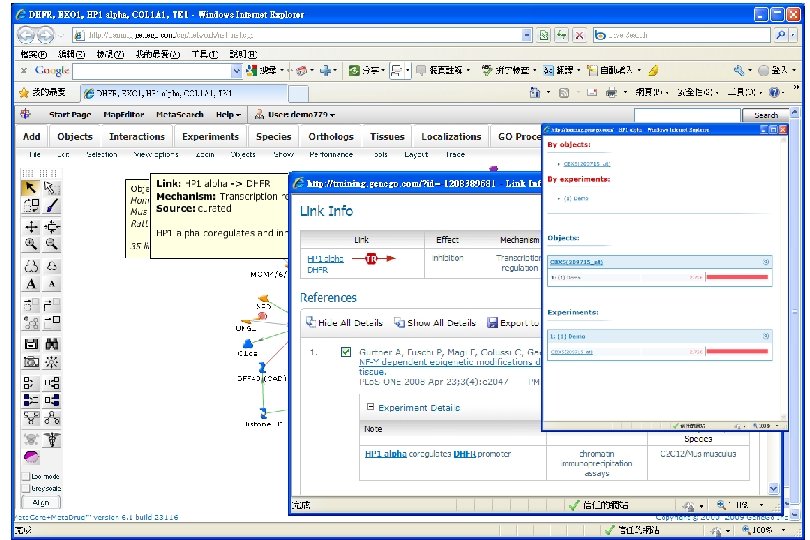Click Show All Details in References
The image size is (810, 540).
(x=435, y=322)
